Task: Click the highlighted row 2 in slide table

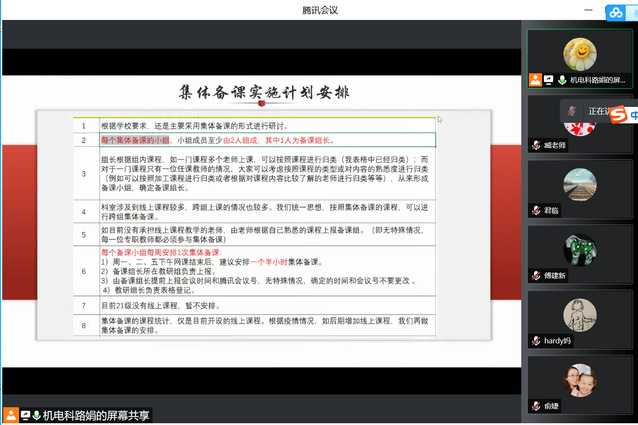Action: (254, 140)
